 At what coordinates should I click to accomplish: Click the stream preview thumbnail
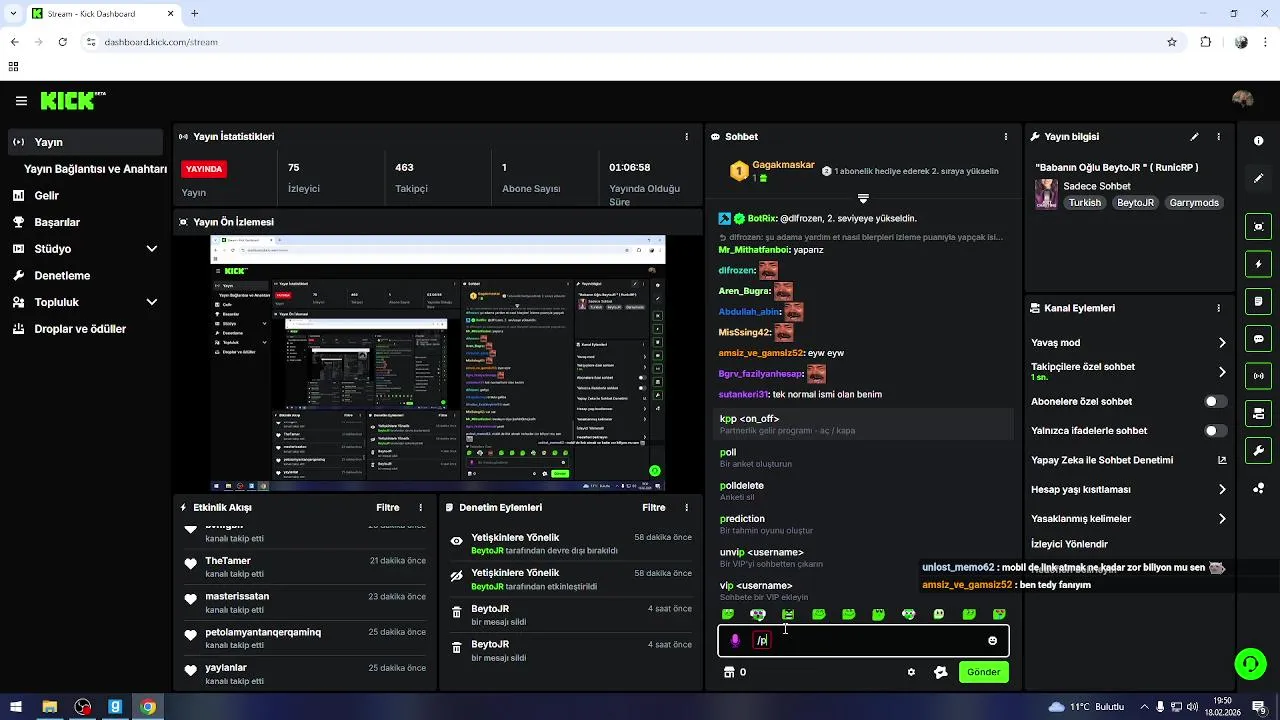click(437, 363)
